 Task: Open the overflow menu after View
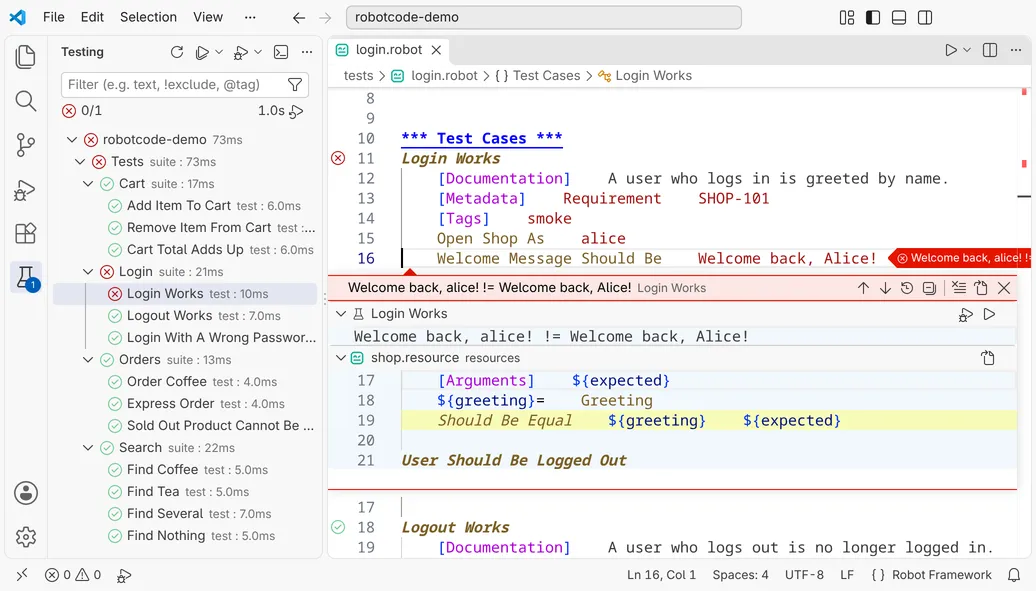(250, 17)
